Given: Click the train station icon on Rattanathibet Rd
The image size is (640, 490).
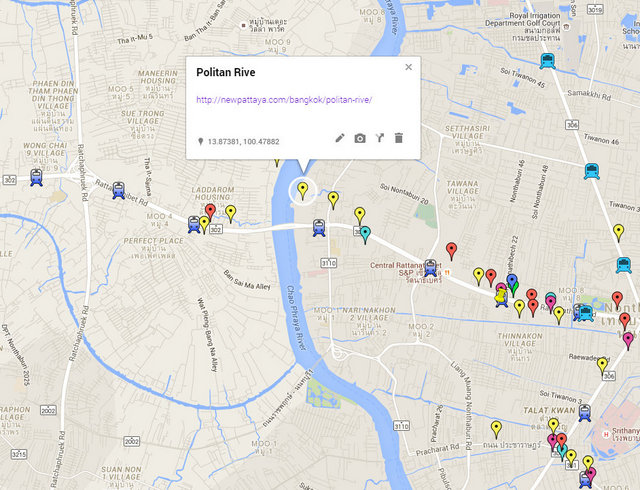Looking at the screenshot, I should tap(118, 191).
